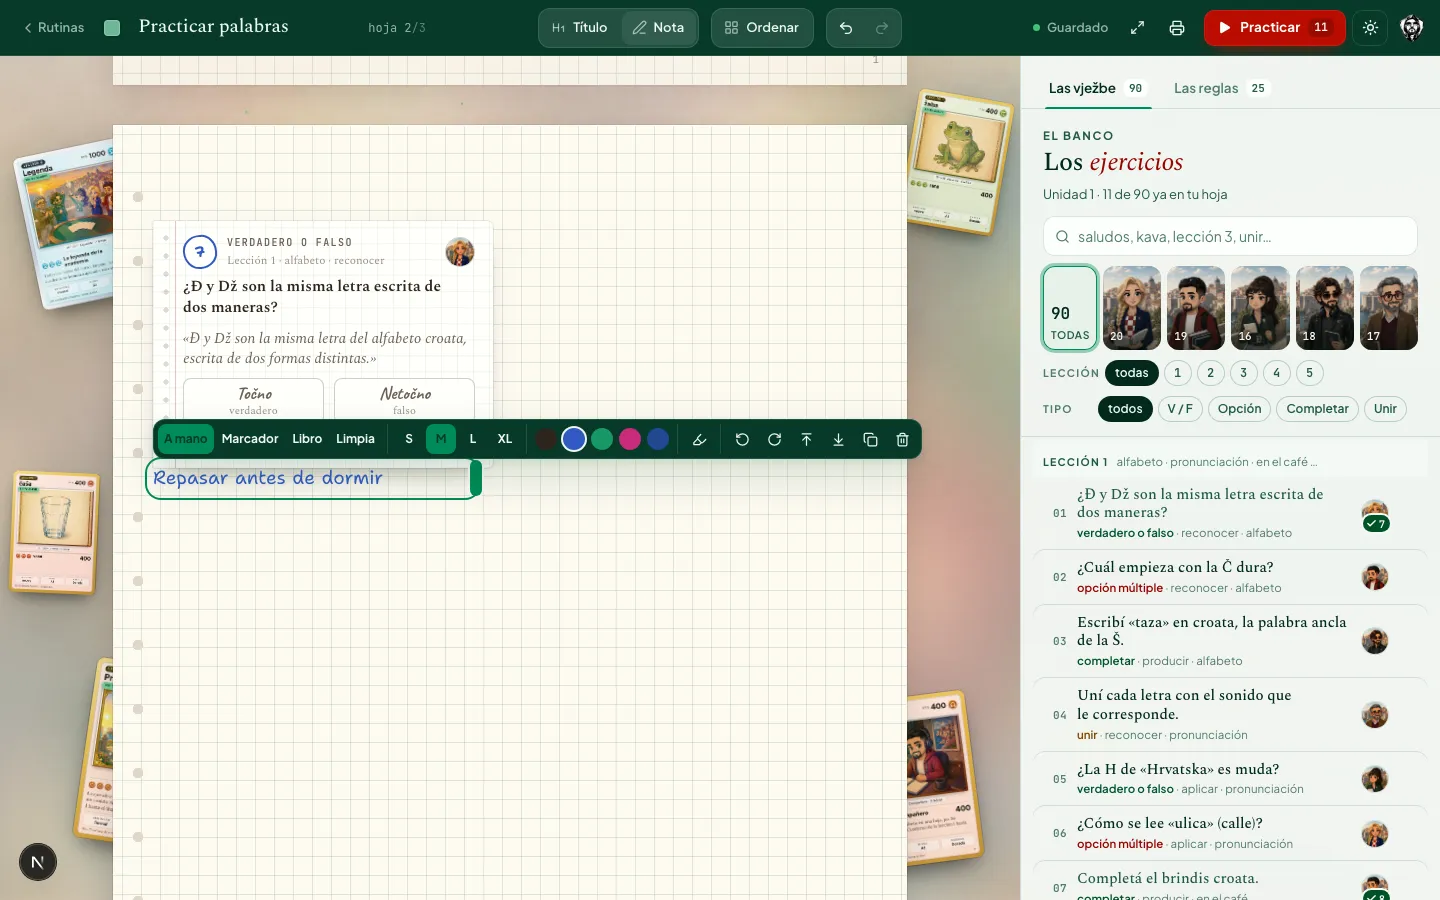
Task: Select the Título heading tool
Action: (580, 28)
